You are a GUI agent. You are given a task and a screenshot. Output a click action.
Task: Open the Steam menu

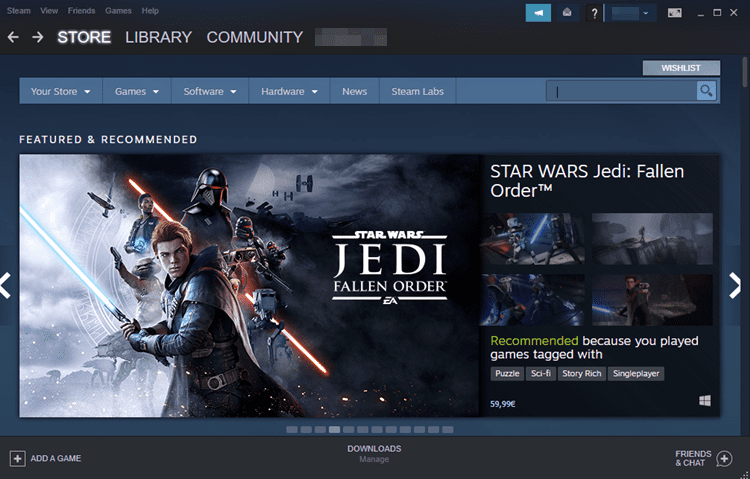click(x=19, y=11)
